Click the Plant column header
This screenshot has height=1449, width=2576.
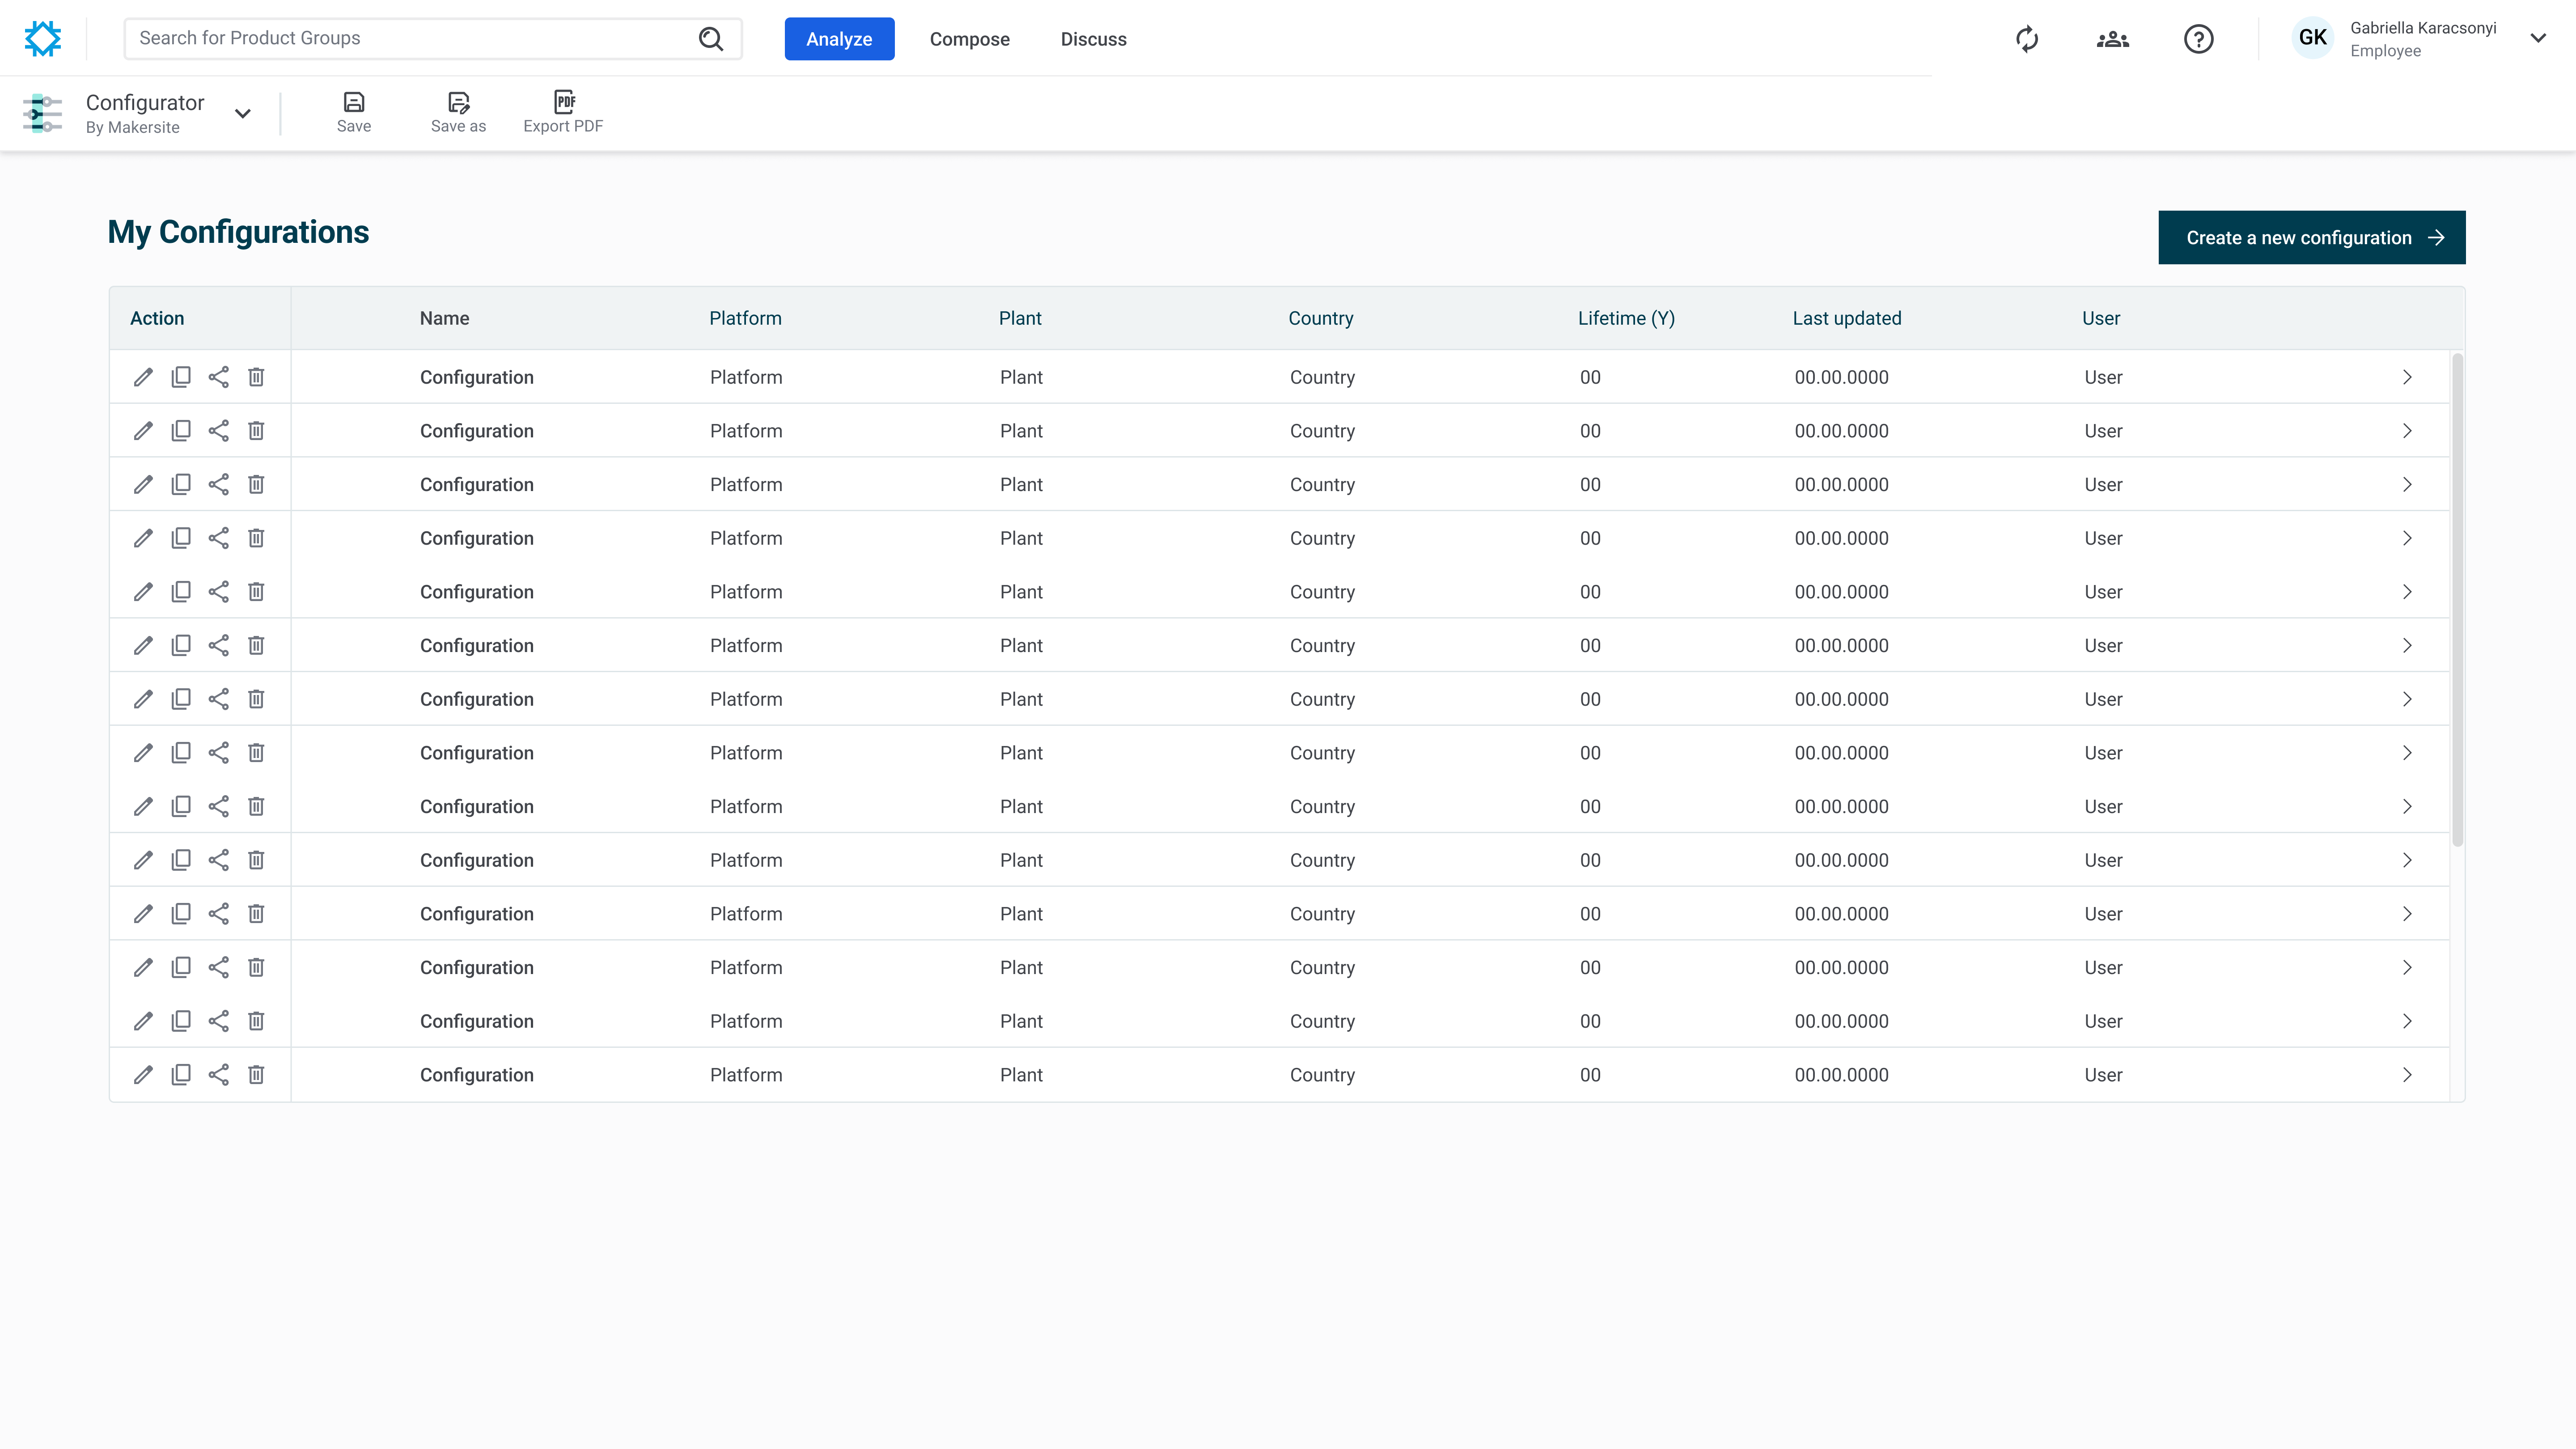point(1019,318)
